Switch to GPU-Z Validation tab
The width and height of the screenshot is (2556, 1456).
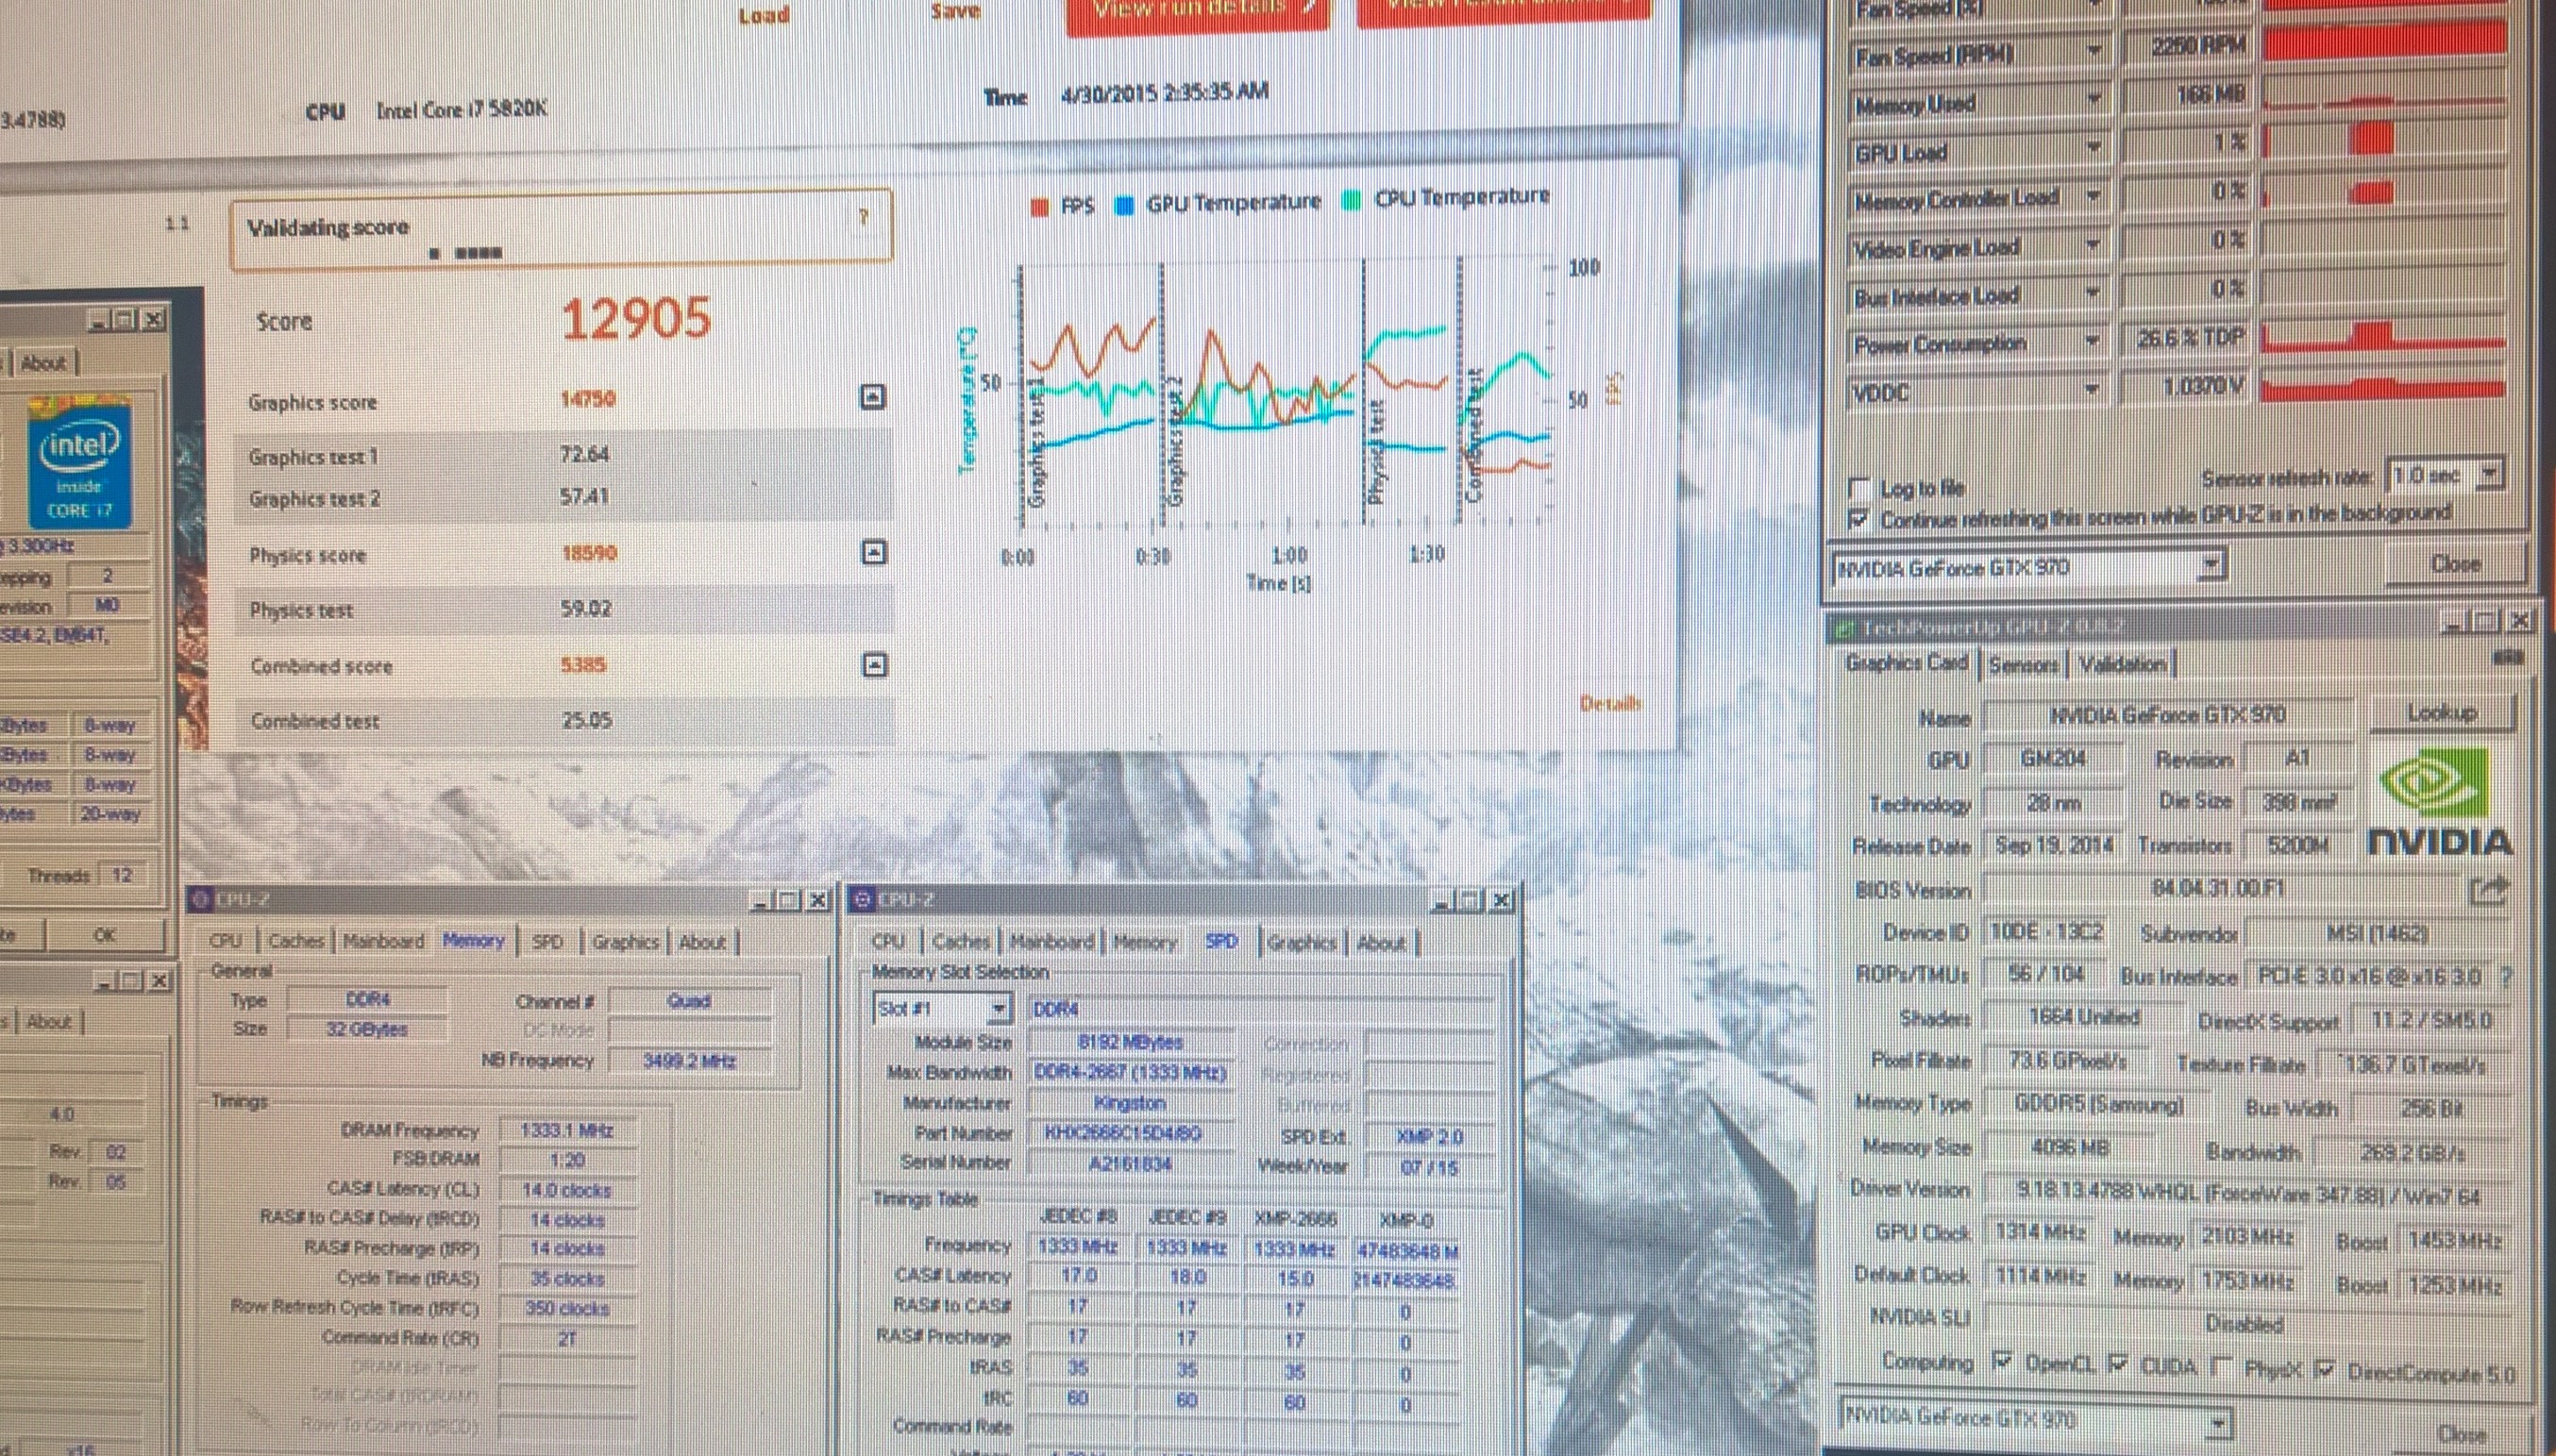point(2122,664)
